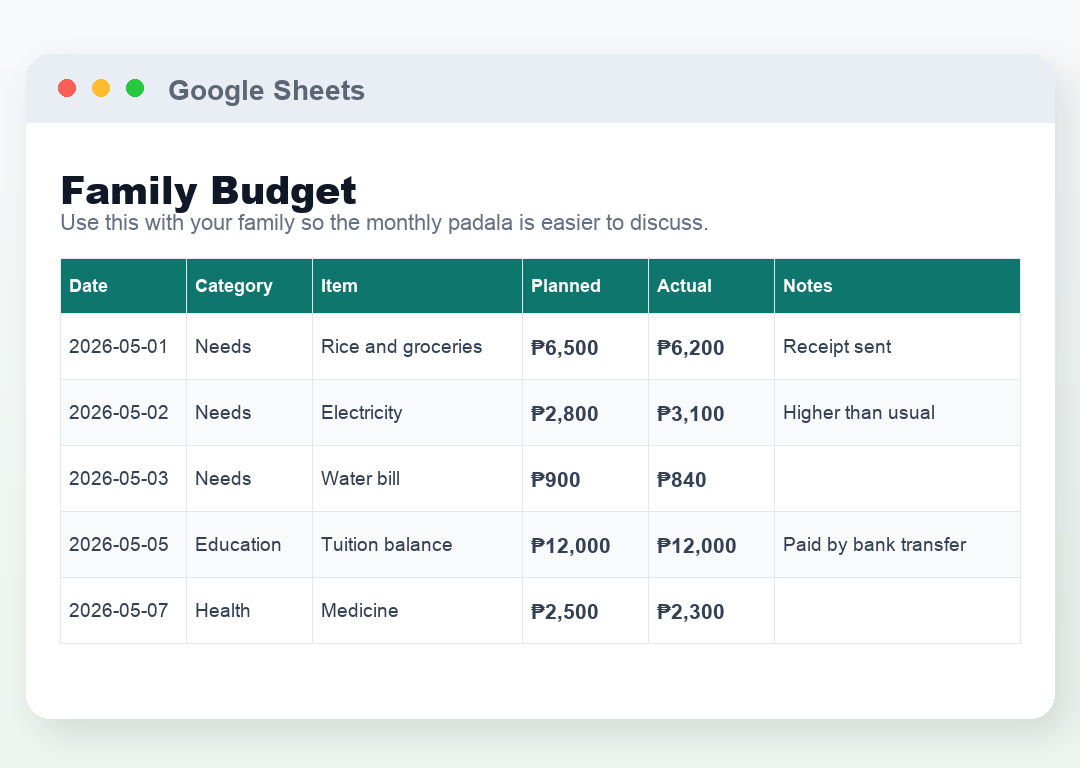Click the green maximize window button
Viewport: 1080px width, 768px height.
tap(135, 88)
